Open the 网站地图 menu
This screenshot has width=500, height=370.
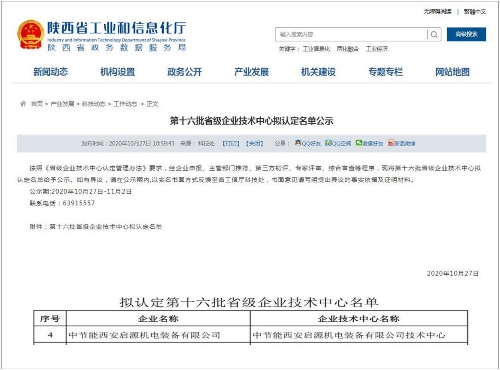click(x=452, y=72)
